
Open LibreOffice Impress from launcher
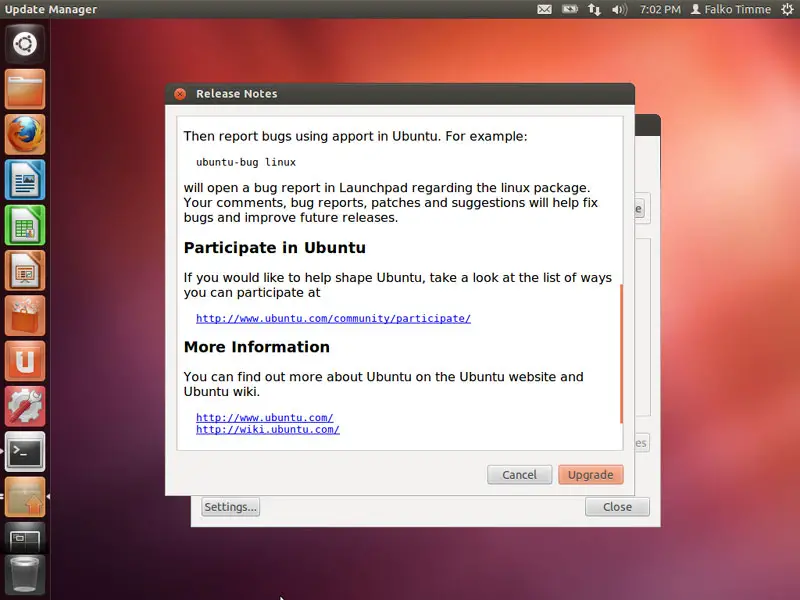click(25, 270)
